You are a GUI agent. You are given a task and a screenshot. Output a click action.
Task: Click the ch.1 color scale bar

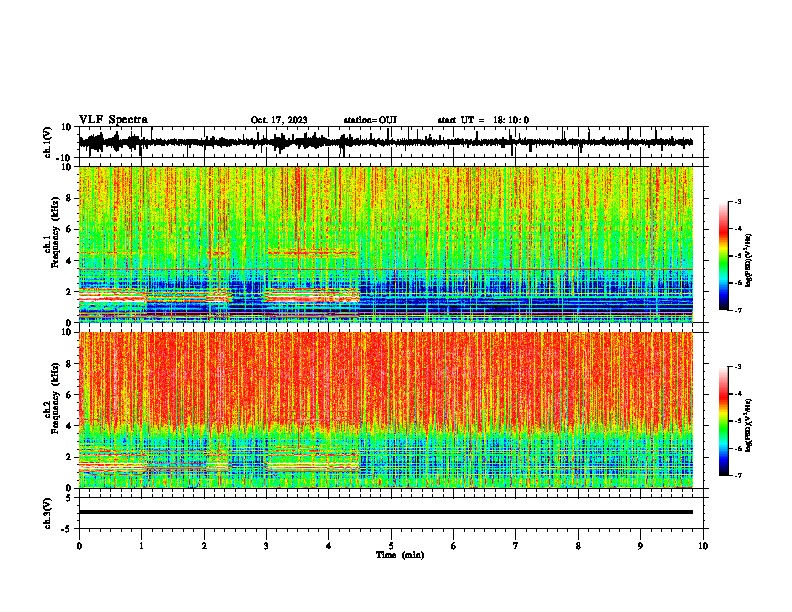(723, 256)
